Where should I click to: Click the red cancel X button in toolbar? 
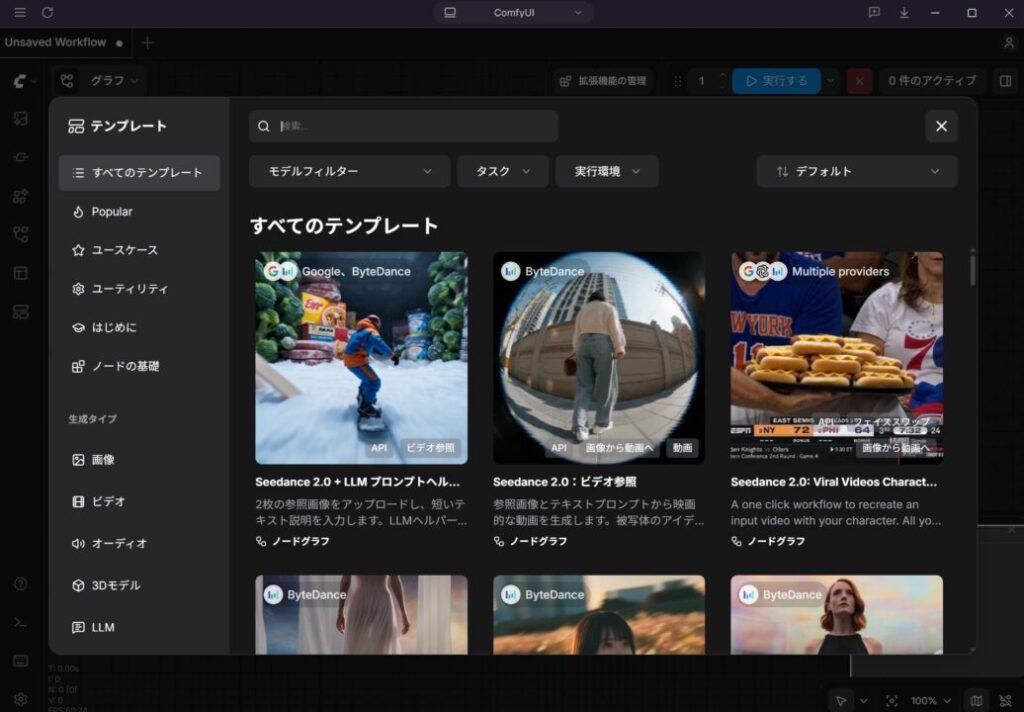pyautogui.click(x=859, y=81)
